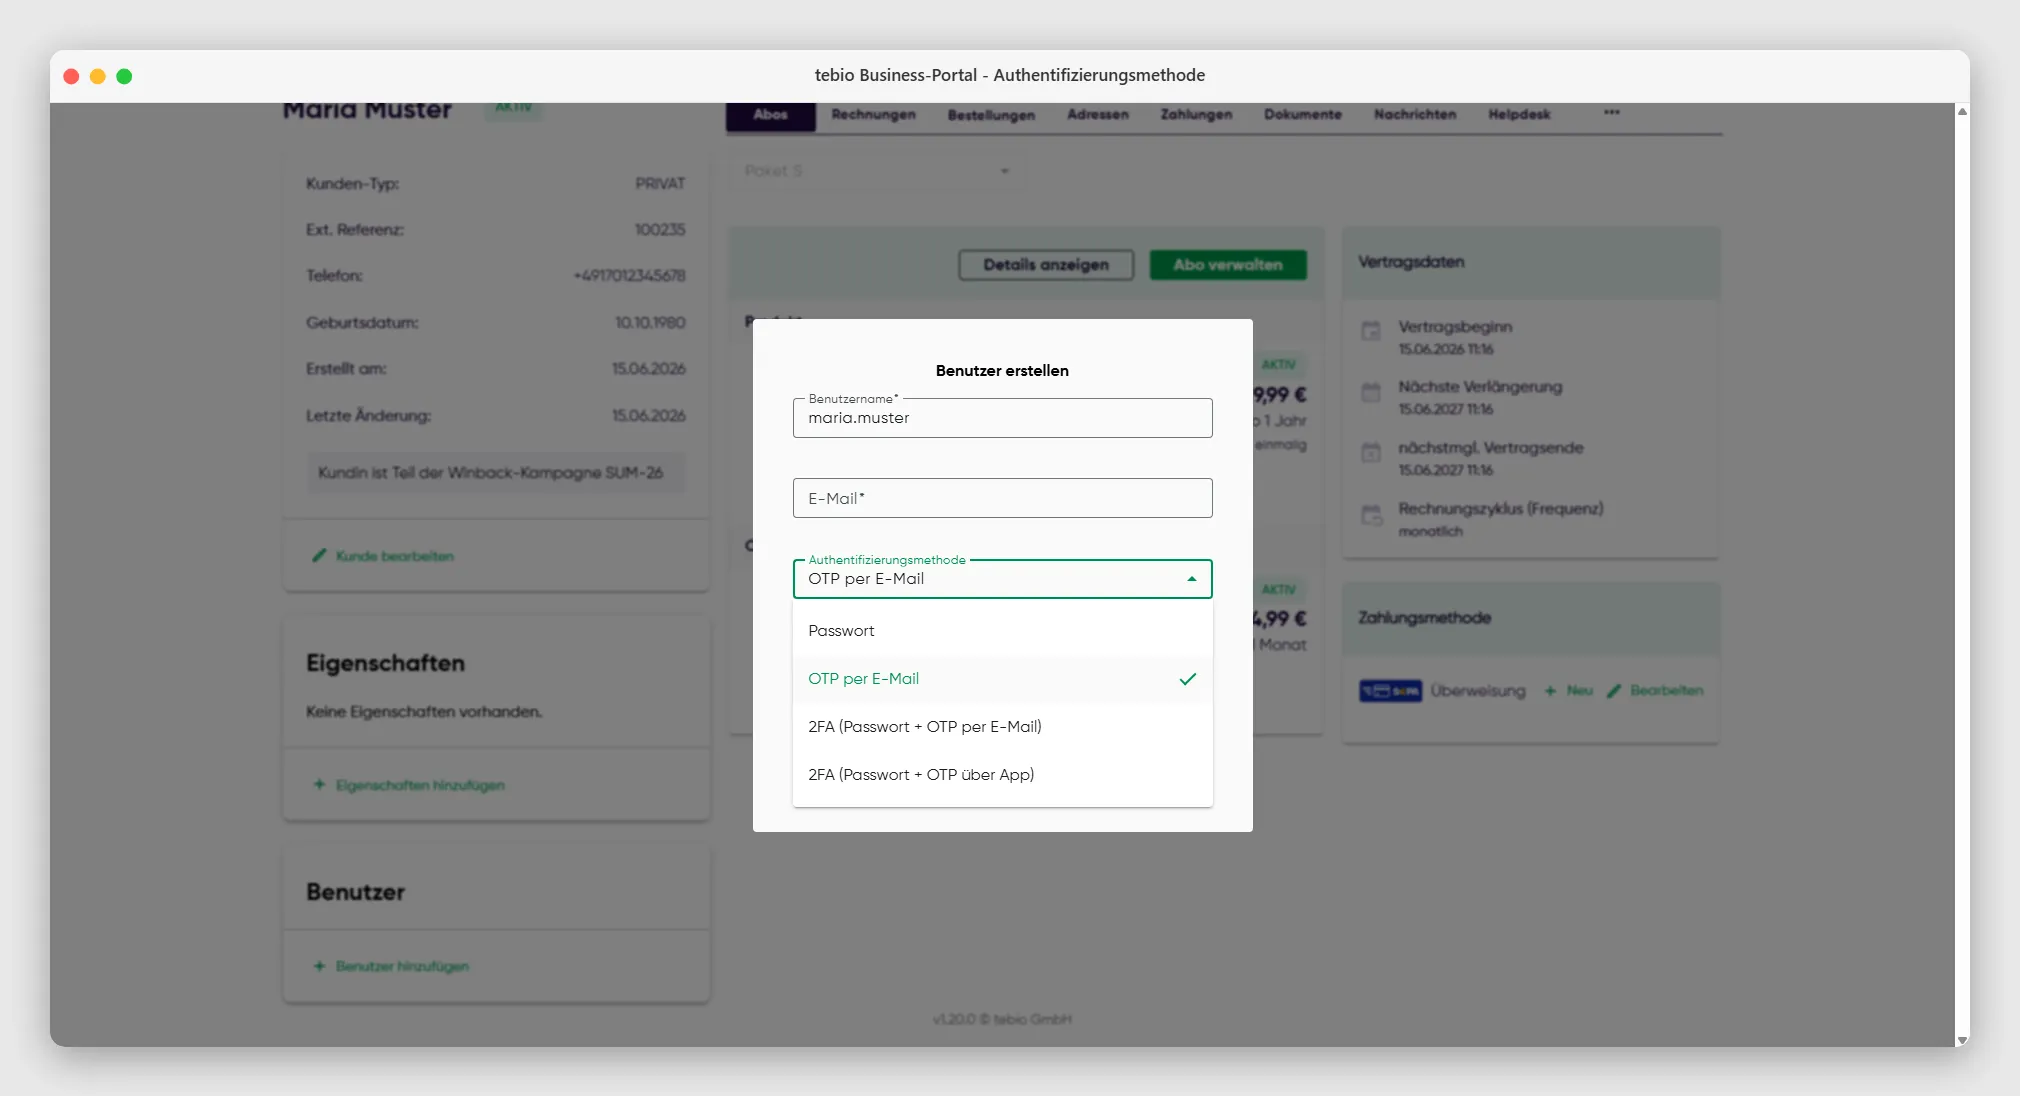
Task: Click the Abo verwalten button
Action: [x=1228, y=265]
